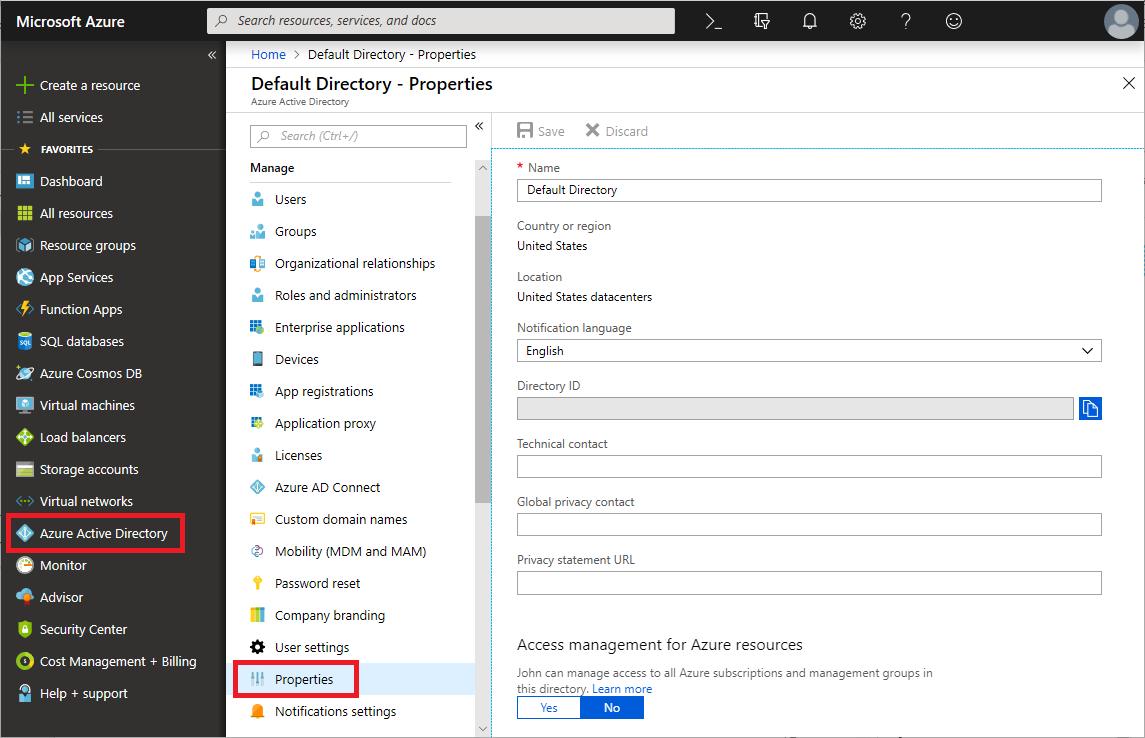Viewport: 1145px width, 738px height.
Task: Open the help question mark icon
Action: 905,21
